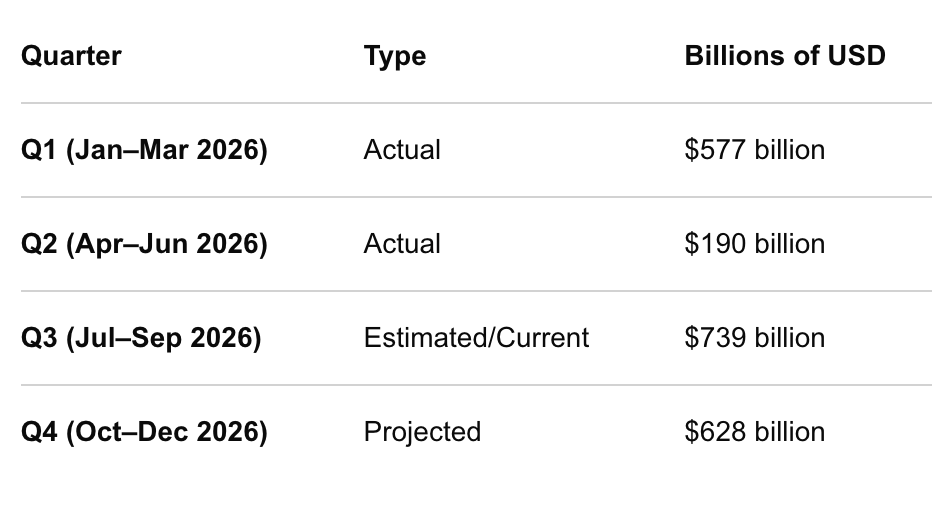932x515 pixels.
Task: Select the Q4 (Oct–Dec 2026) row label
Action: (x=144, y=432)
